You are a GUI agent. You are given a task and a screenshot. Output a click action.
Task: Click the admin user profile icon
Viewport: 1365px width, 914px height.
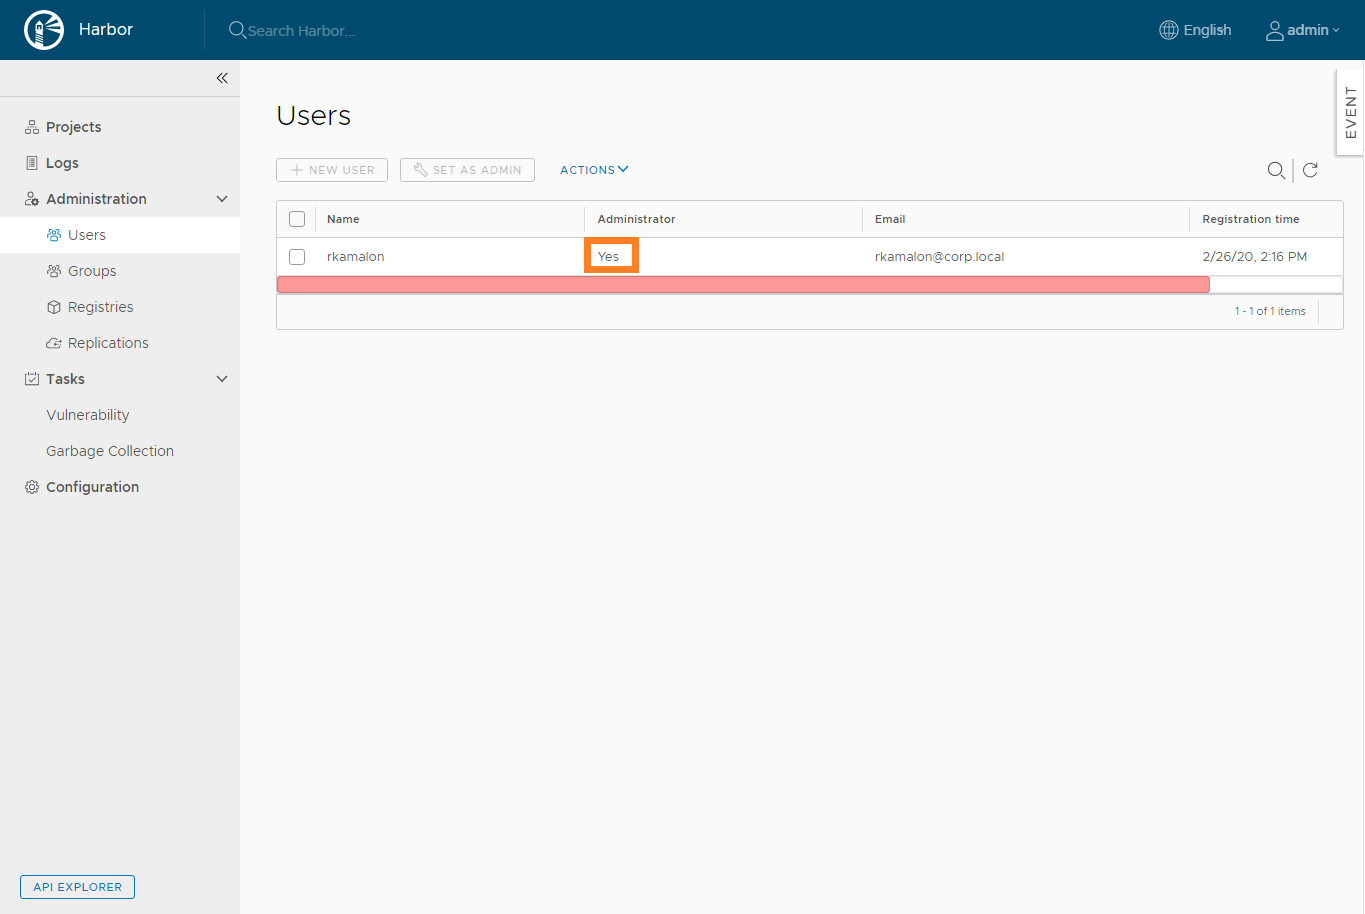(1274, 31)
